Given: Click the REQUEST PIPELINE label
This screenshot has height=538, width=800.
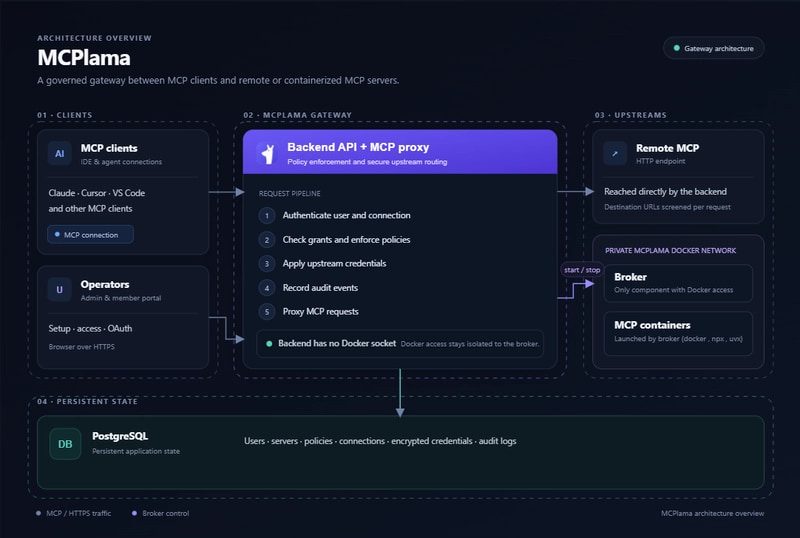Looking at the screenshot, I should pyautogui.click(x=290, y=193).
